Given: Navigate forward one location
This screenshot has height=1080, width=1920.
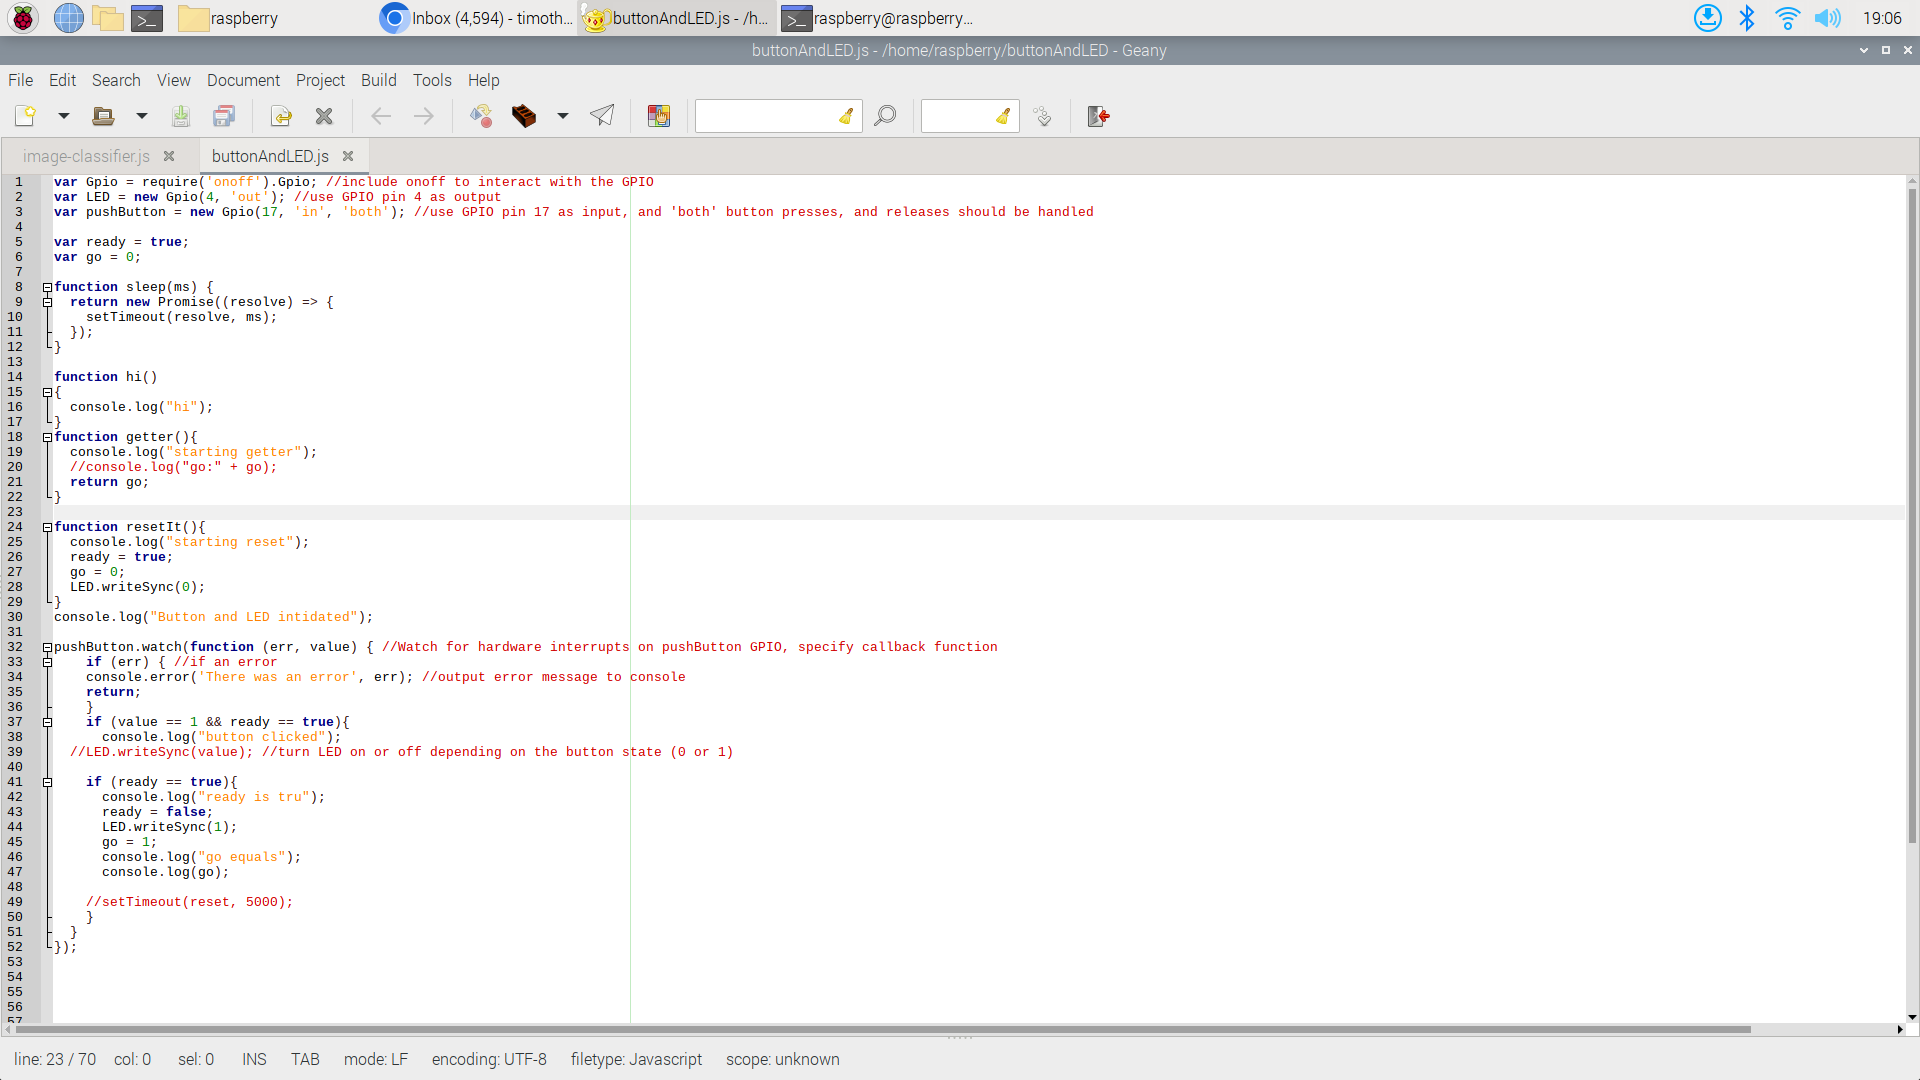Looking at the screenshot, I should [424, 116].
